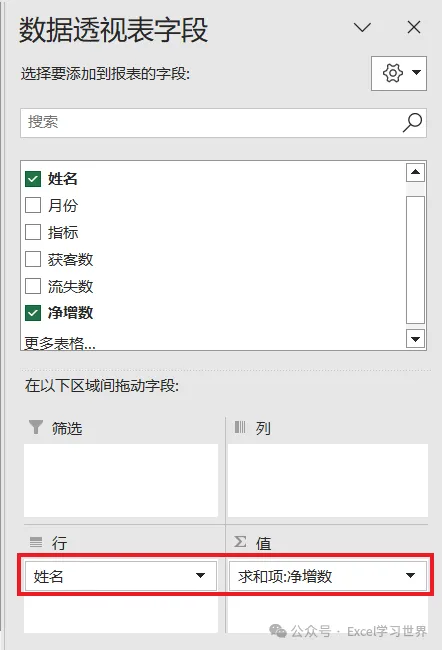Image resolution: width=442 pixels, height=650 pixels.
Task: Close the PivotTable fields pane
Action: [414, 27]
